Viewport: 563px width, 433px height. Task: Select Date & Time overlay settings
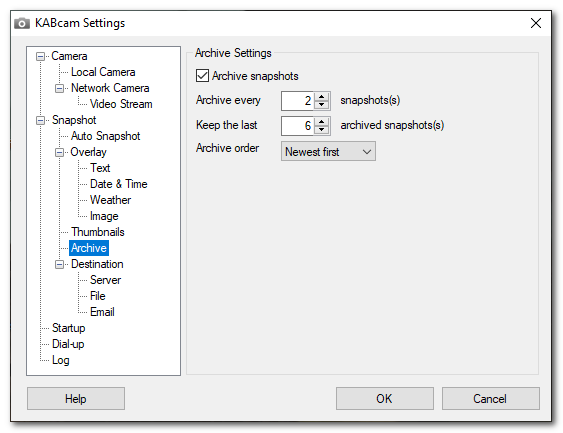click(118, 184)
